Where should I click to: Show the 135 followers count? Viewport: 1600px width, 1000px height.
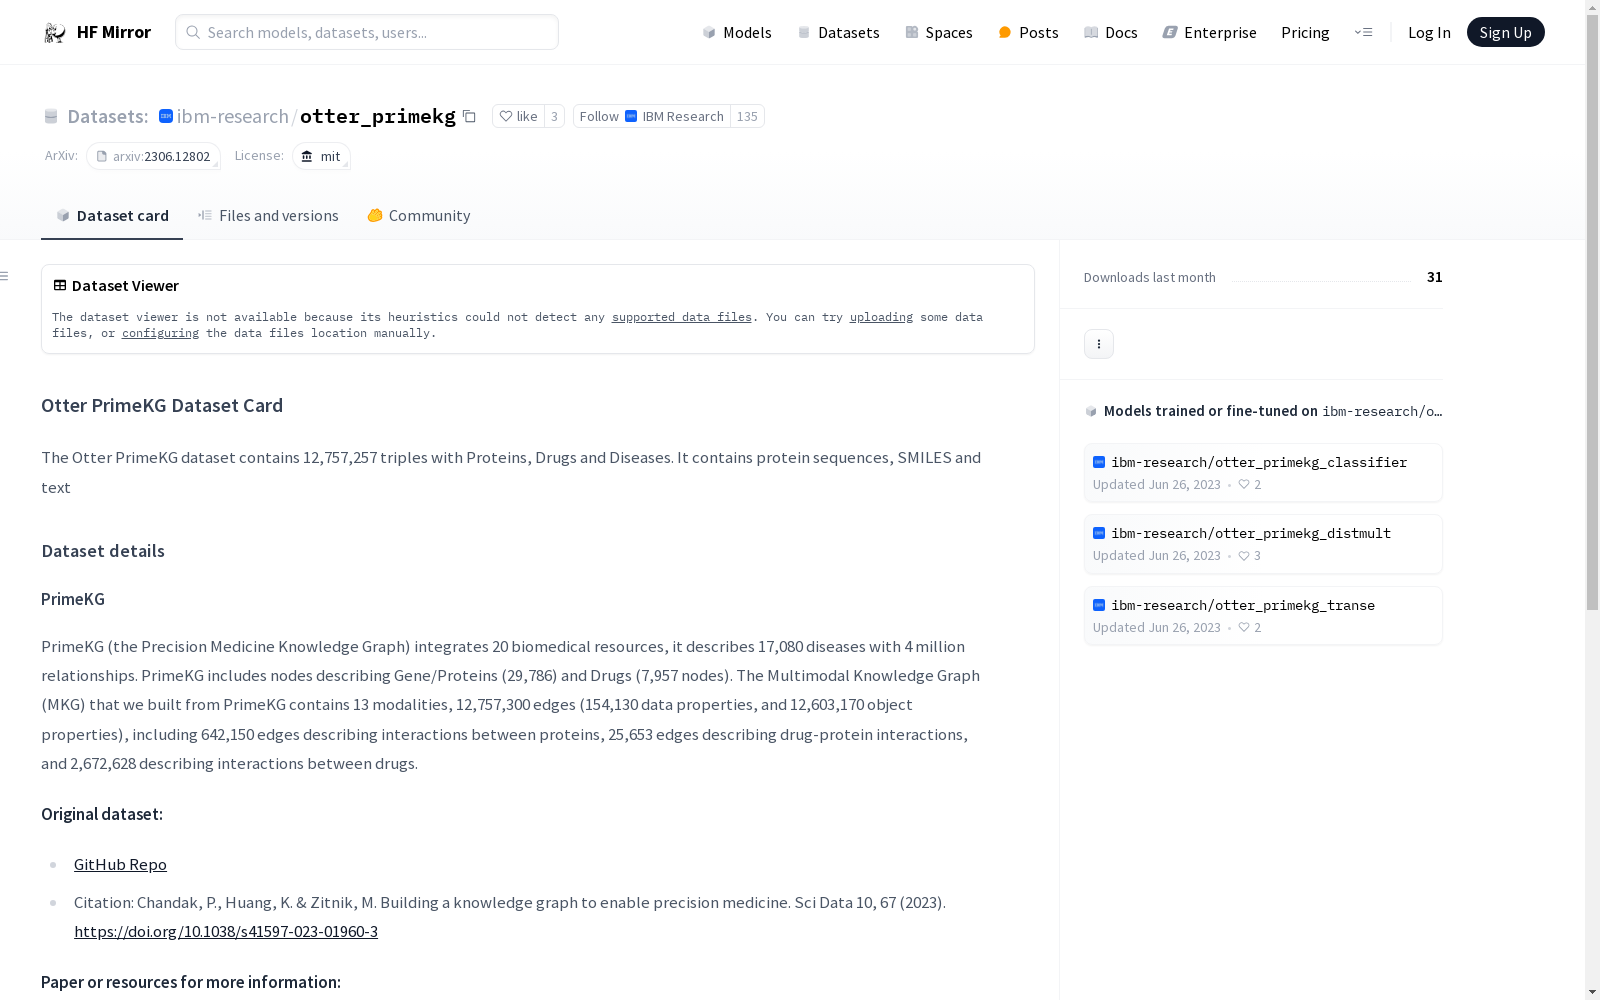tap(747, 116)
